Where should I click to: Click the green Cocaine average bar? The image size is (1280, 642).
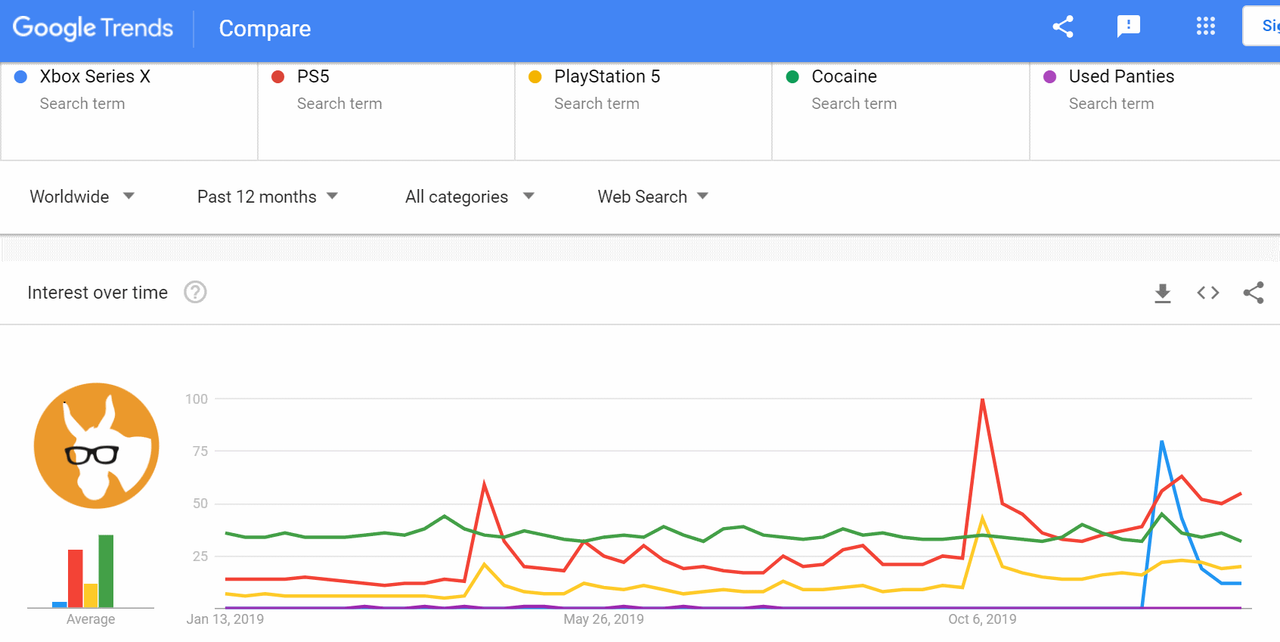pyautogui.click(x=106, y=571)
